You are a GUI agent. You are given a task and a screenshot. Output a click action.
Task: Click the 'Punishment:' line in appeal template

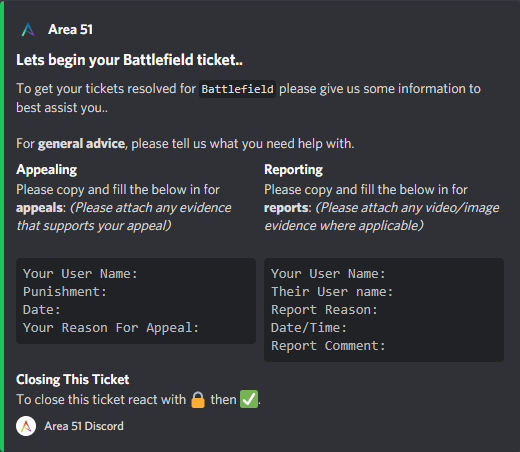click(65, 292)
